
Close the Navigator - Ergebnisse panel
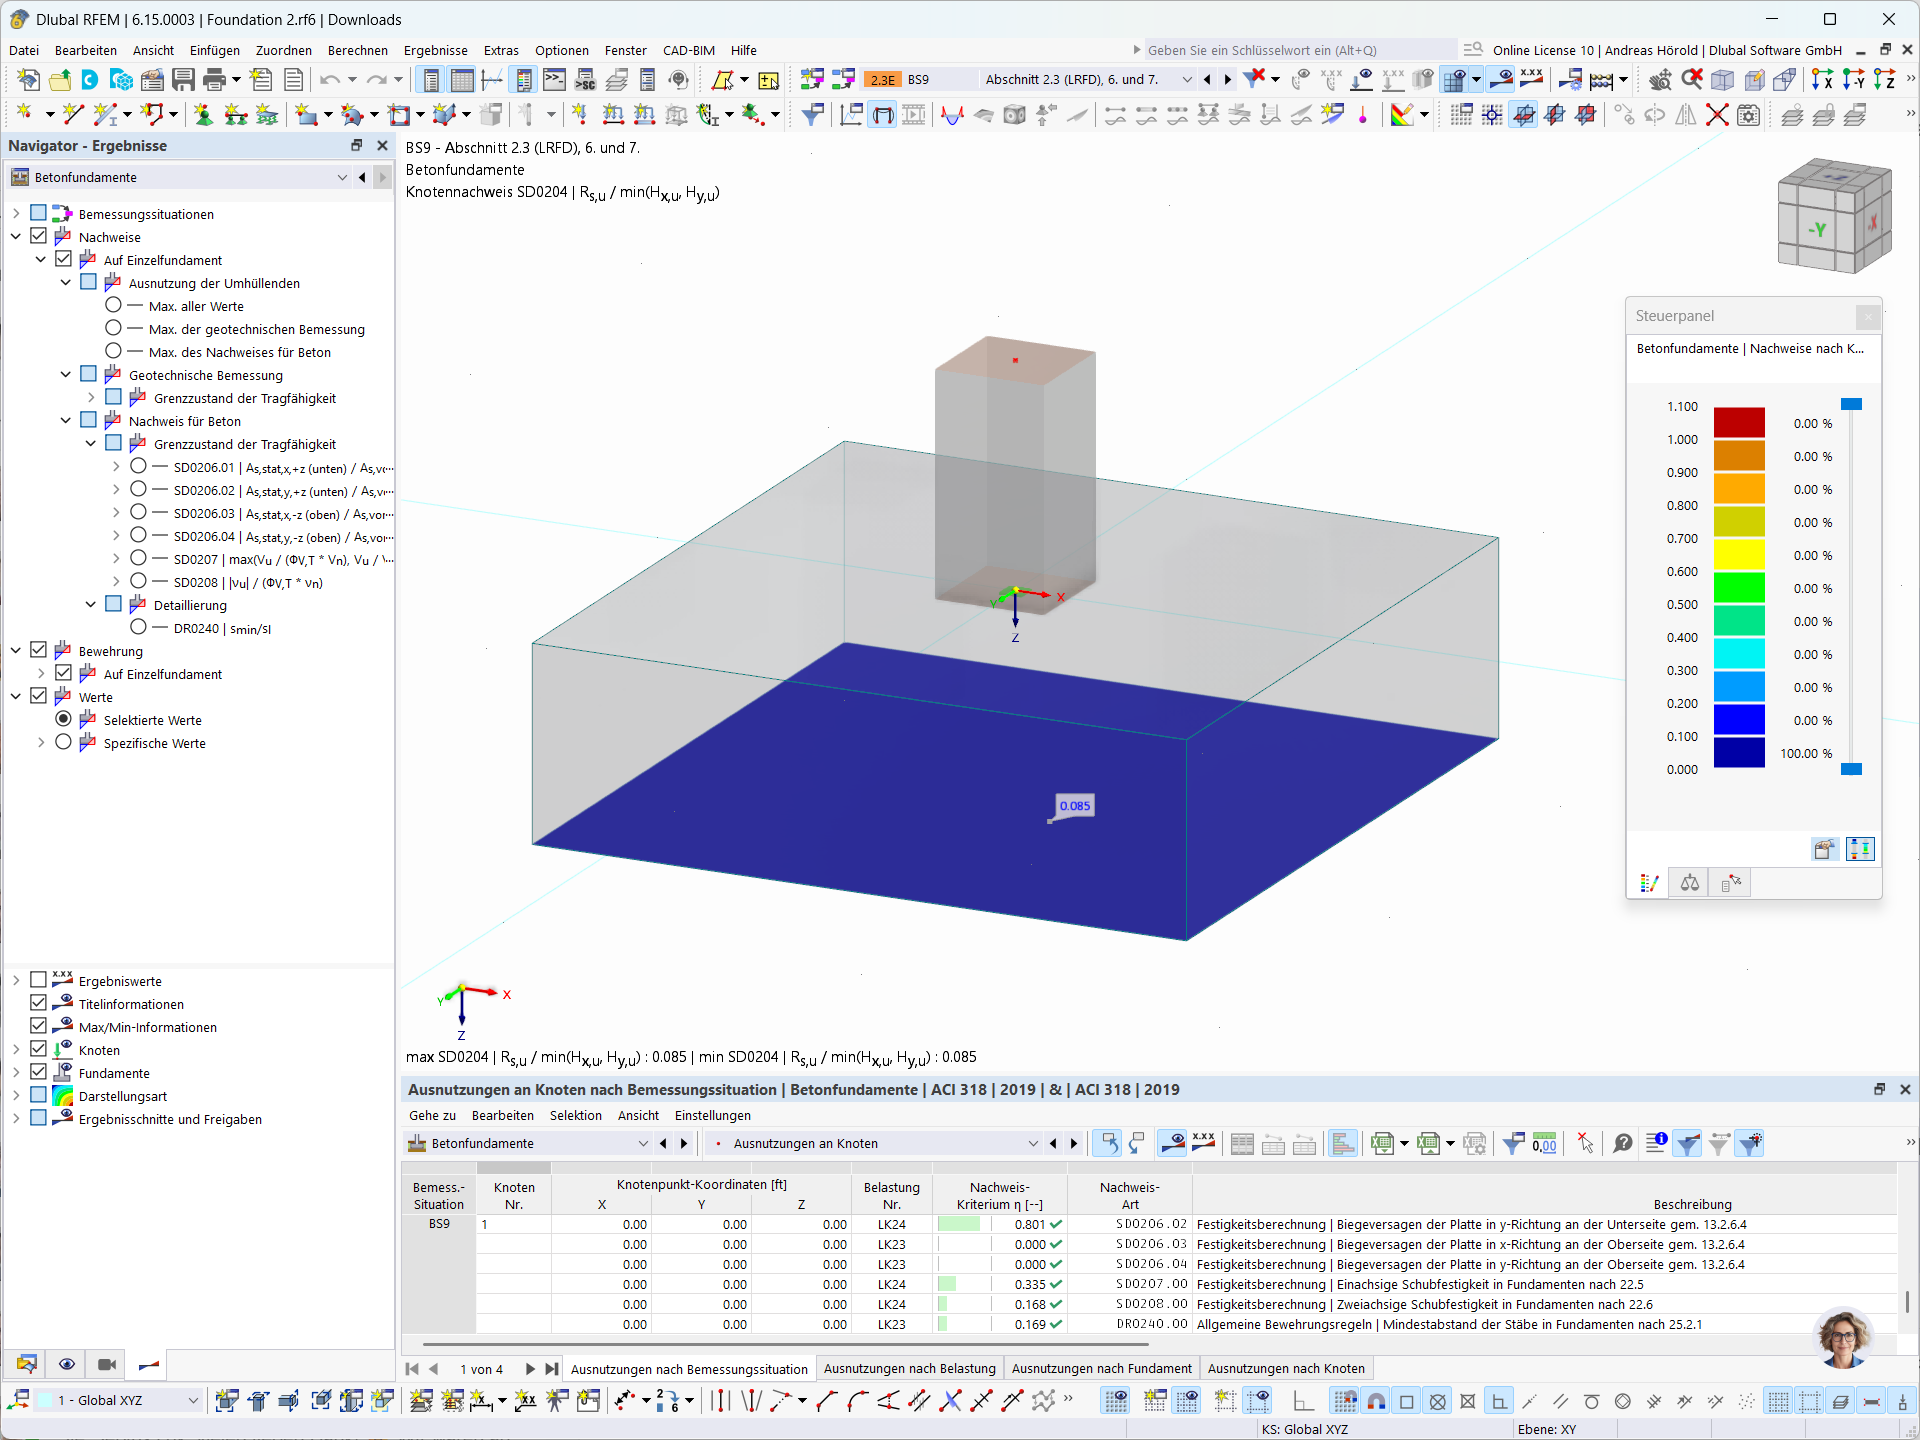tap(382, 145)
